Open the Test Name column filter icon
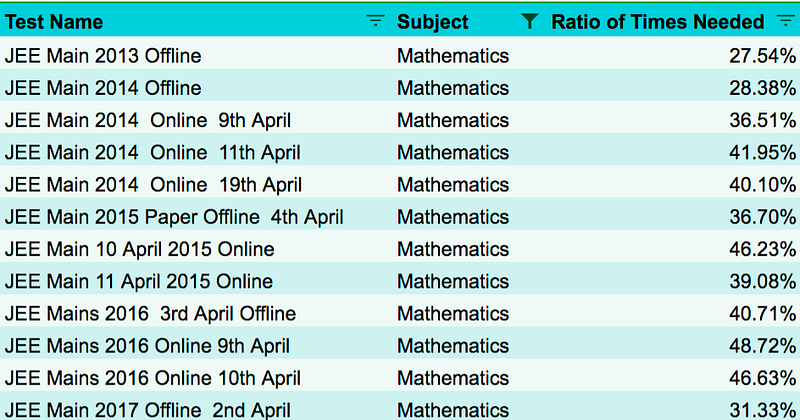The image size is (800, 420). point(376,21)
